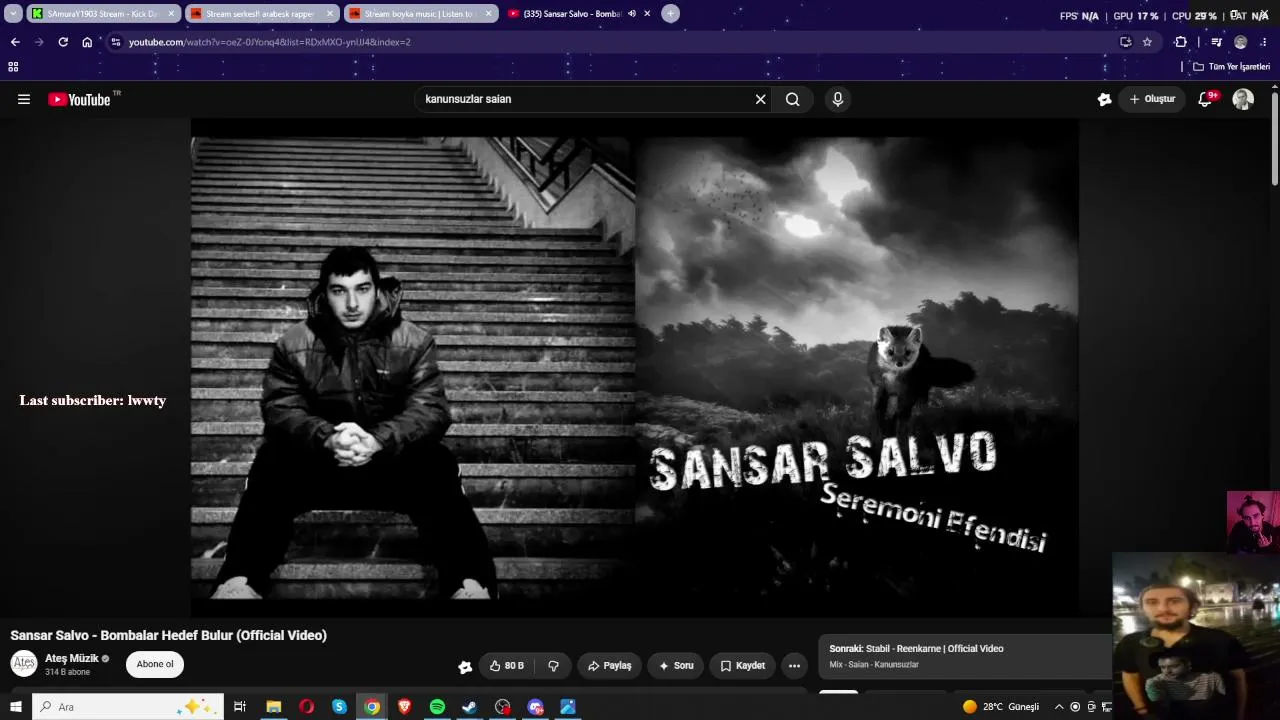Screen dimensions: 1280x720
Task: Switch to the arabesk rapper tab
Action: [262, 13]
